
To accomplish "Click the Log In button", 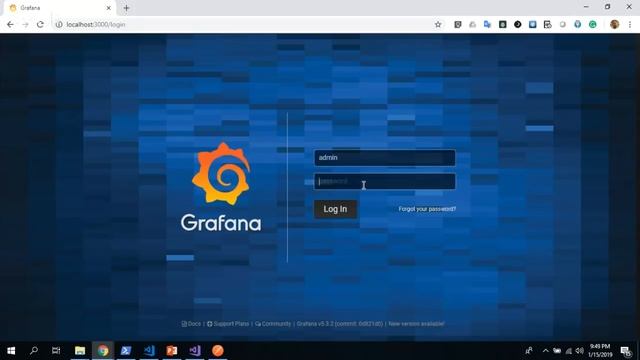I will pyautogui.click(x=335, y=209).
